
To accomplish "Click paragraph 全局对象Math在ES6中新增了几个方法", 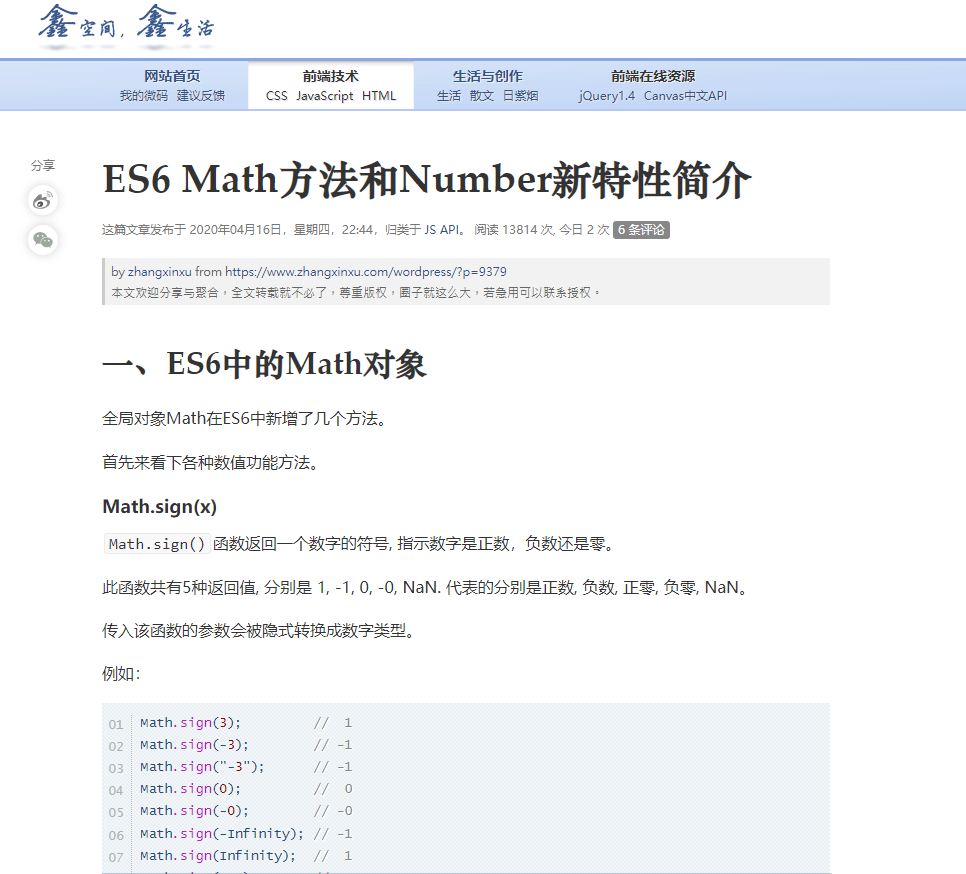I will click(x=244, y=419).
